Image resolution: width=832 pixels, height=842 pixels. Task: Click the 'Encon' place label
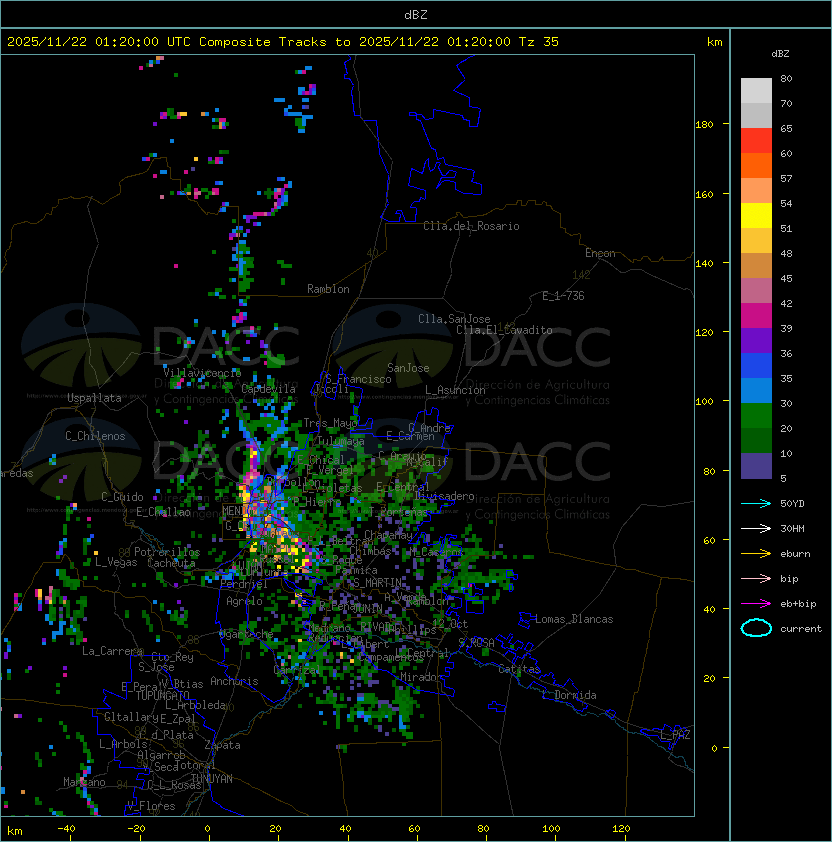600,253
